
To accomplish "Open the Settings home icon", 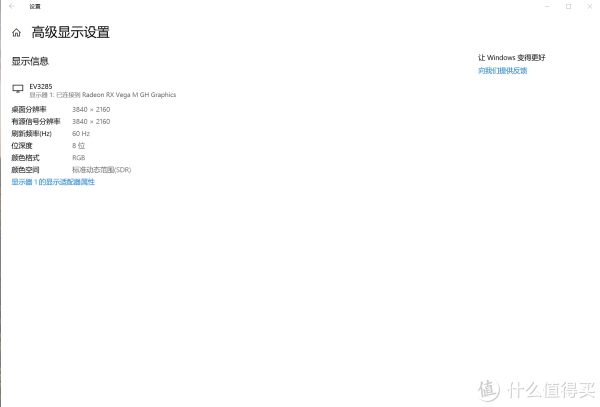I will coord(16,33).
